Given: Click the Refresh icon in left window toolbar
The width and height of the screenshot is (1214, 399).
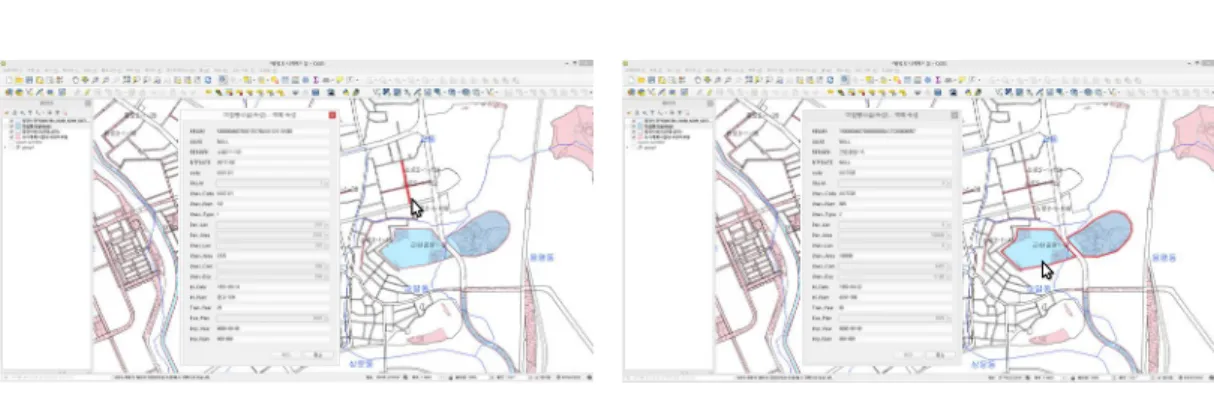Looking at the screenshot, I should pyautogui.click(x=208, y=80).
